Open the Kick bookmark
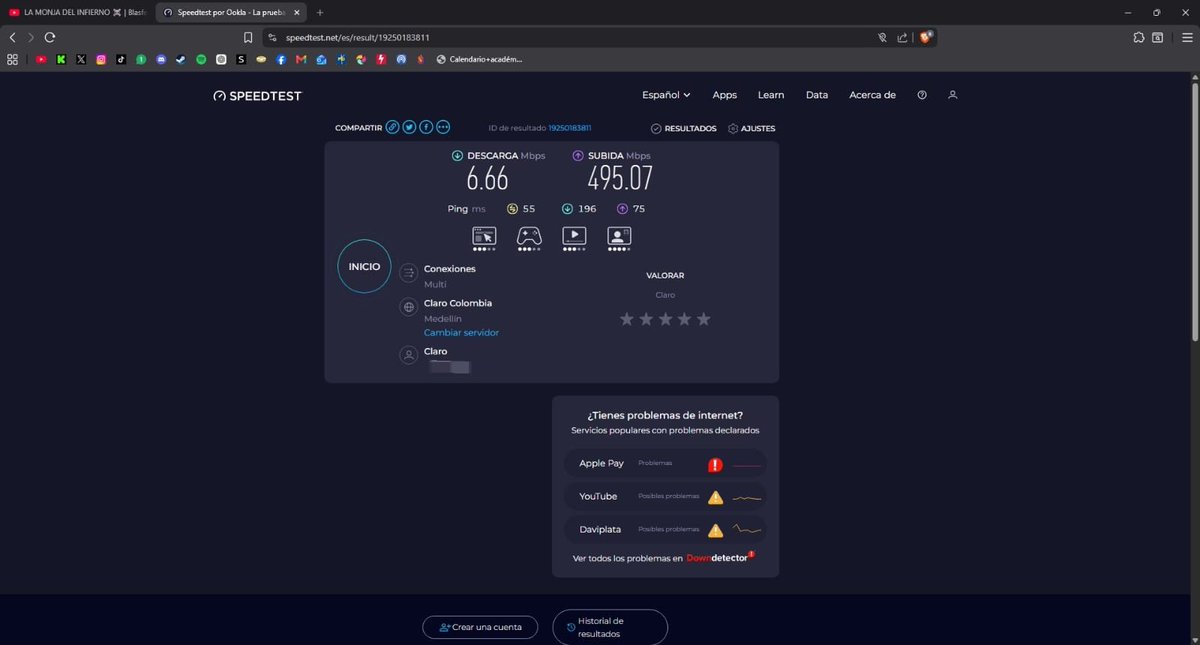 click(x=61, y=60)
